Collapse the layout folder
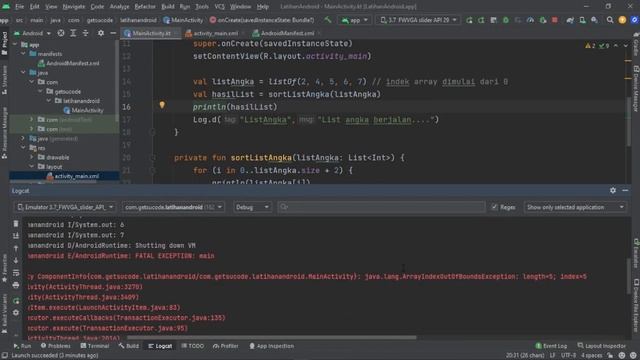The image size is (640, 360). (31, 167)
